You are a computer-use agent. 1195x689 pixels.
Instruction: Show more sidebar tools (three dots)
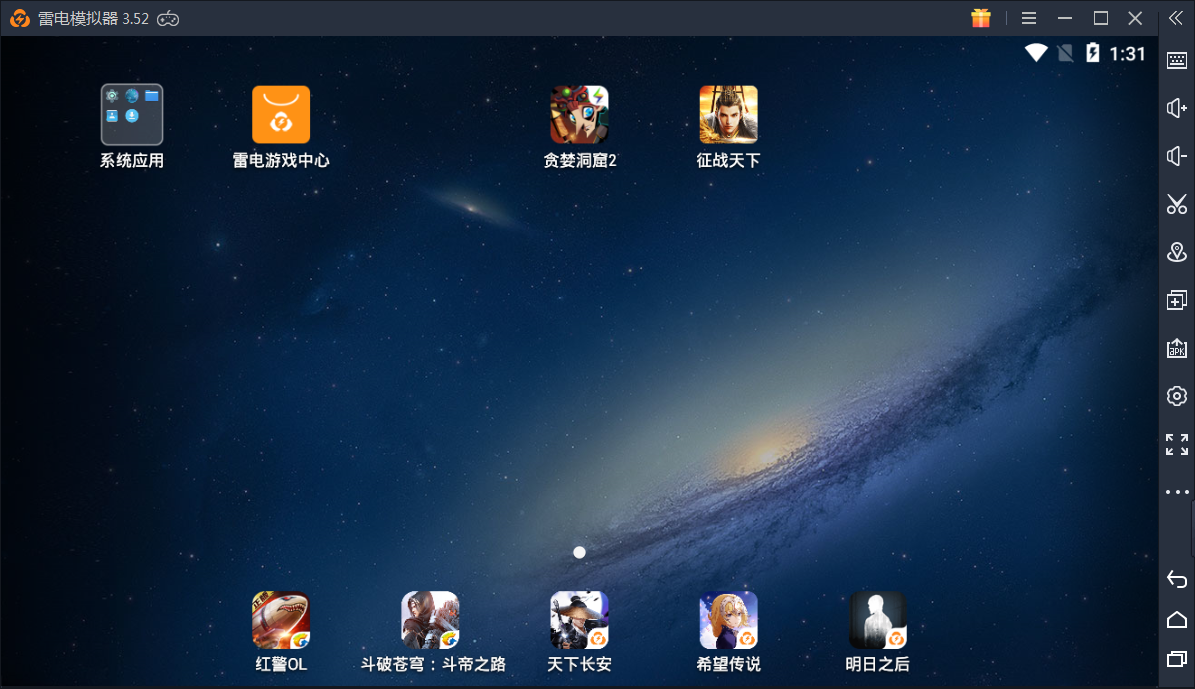(x=1177, y=492)
